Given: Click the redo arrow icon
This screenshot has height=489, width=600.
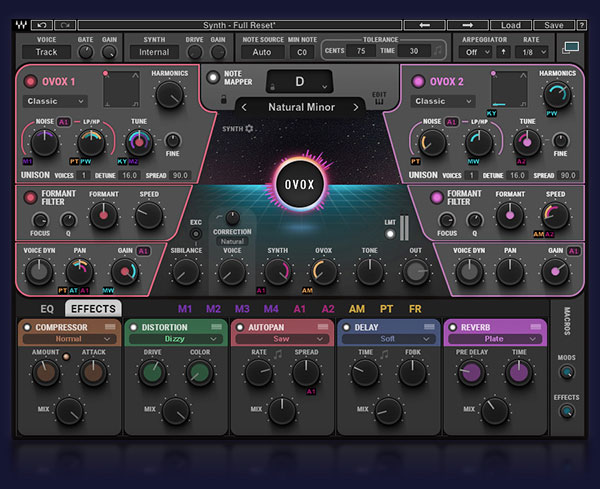Looking at the screenshot, I should [65, 25].
